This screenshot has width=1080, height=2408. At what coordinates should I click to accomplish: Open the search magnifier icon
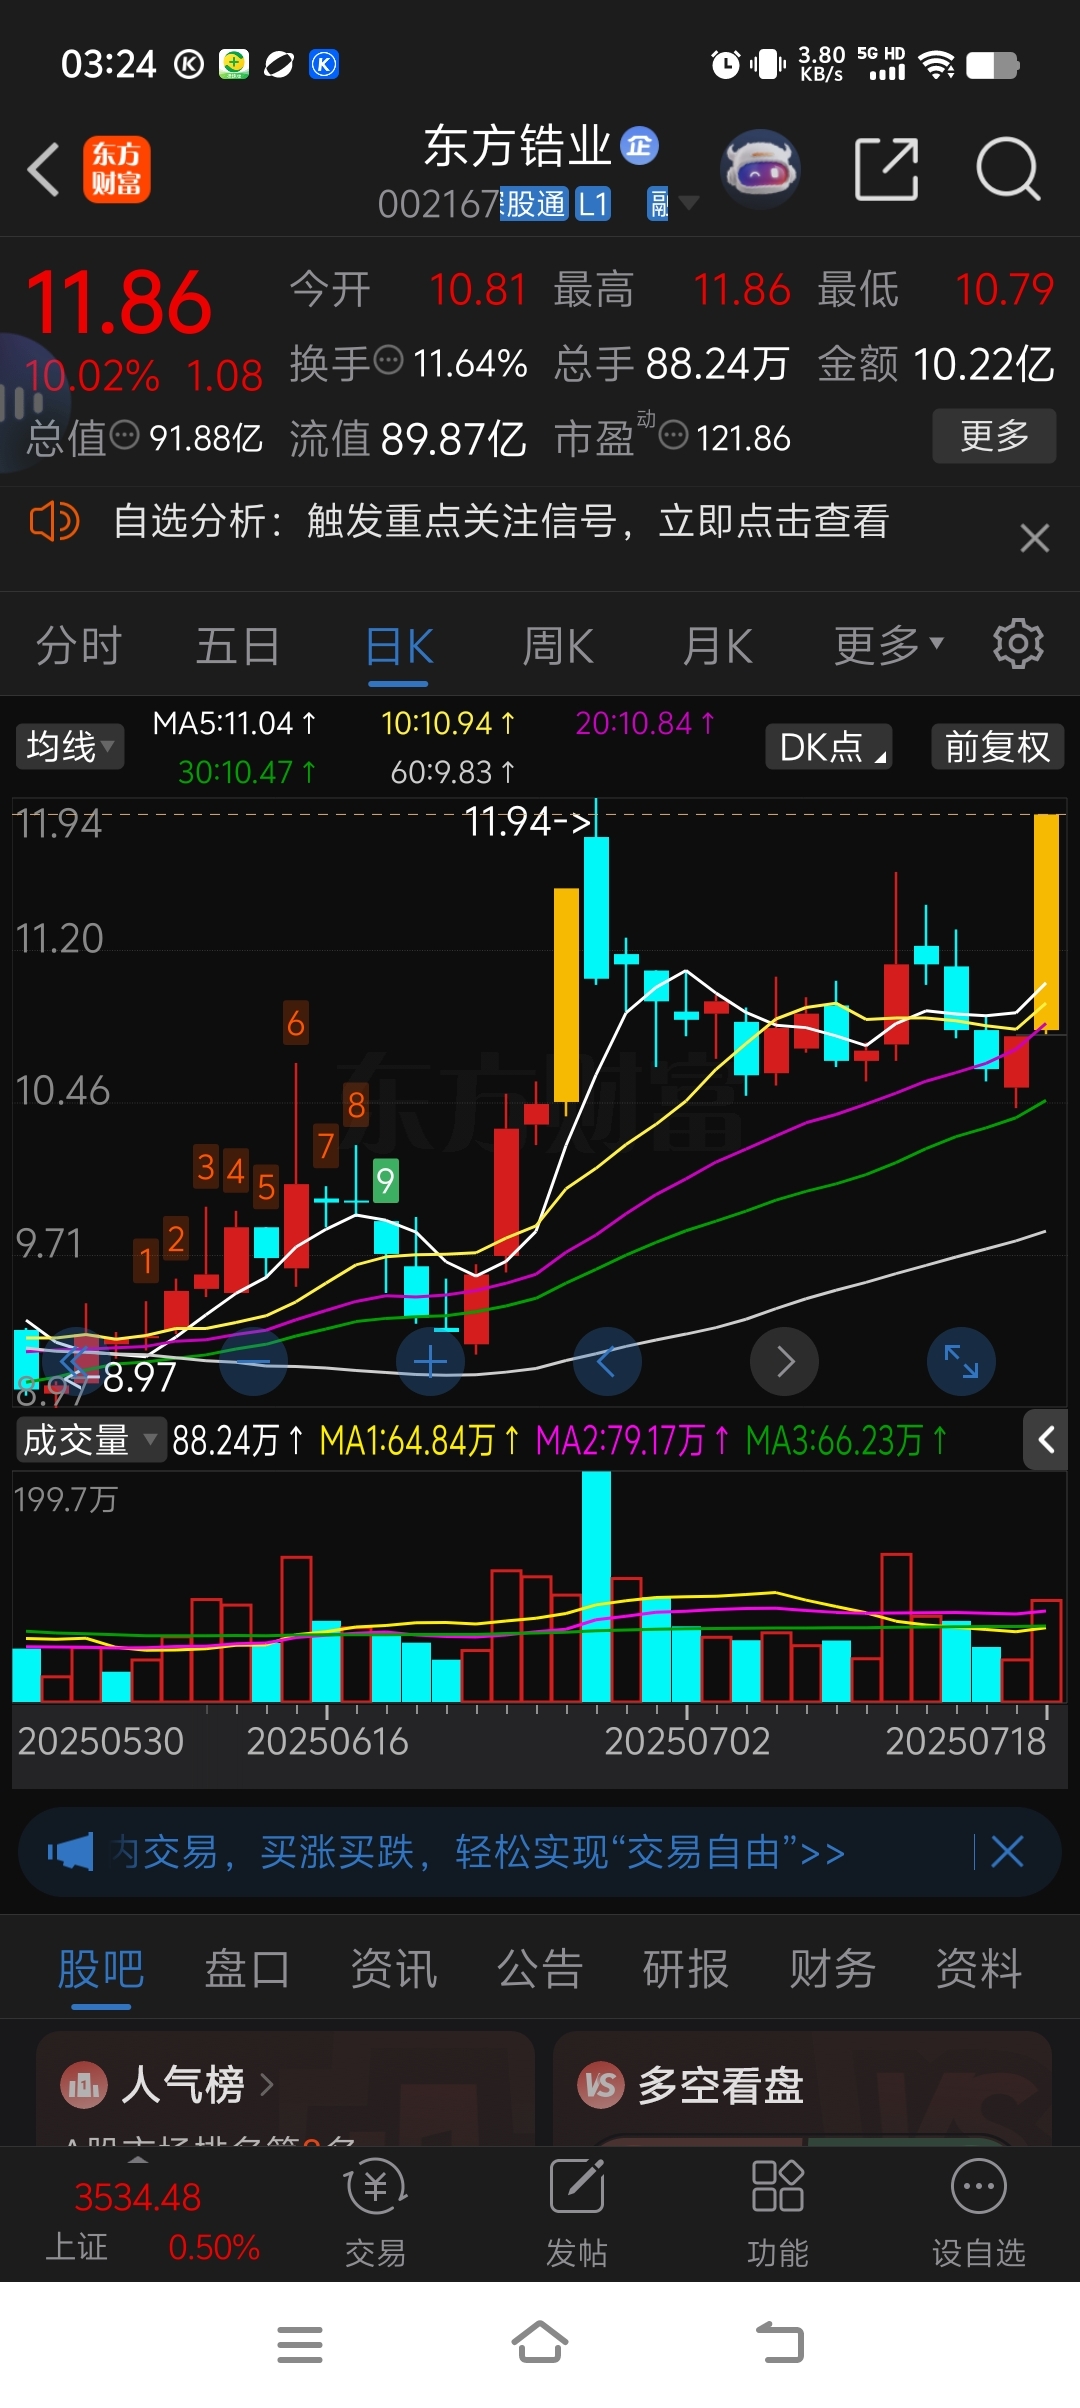(x=1008, y=169)
